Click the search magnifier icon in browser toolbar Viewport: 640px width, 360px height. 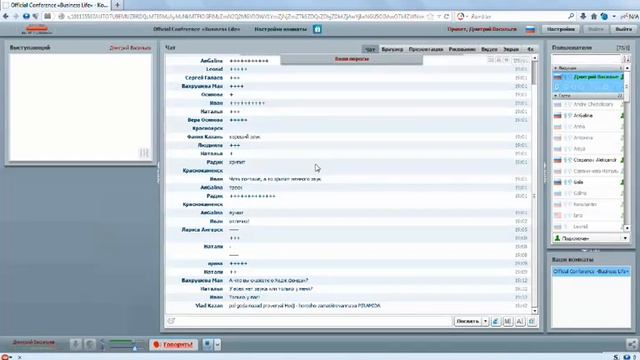[571, 16]
